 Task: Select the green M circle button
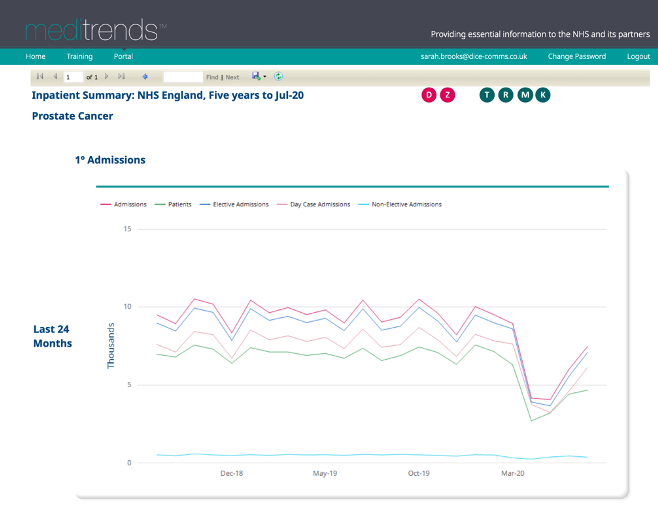click(525, 95)
